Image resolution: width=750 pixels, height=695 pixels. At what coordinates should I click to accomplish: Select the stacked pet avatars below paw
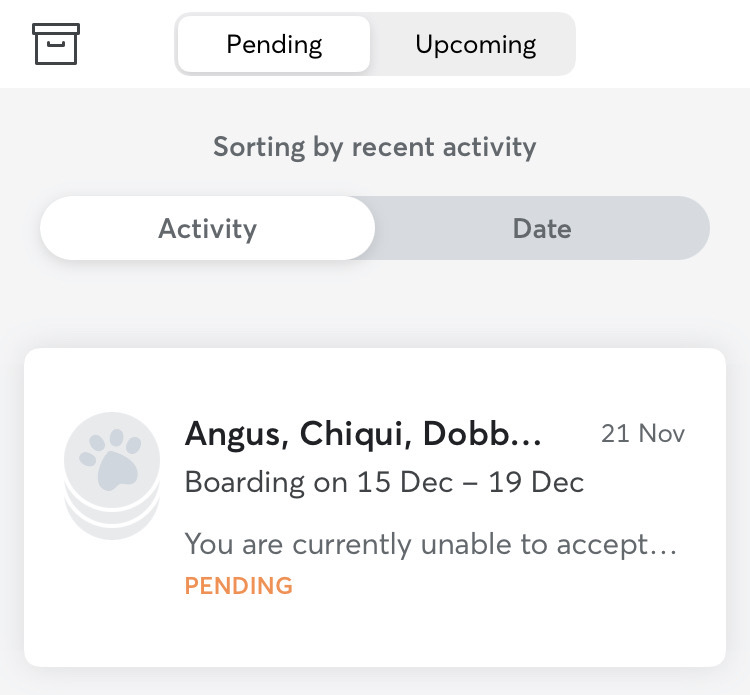pos(112,522)
